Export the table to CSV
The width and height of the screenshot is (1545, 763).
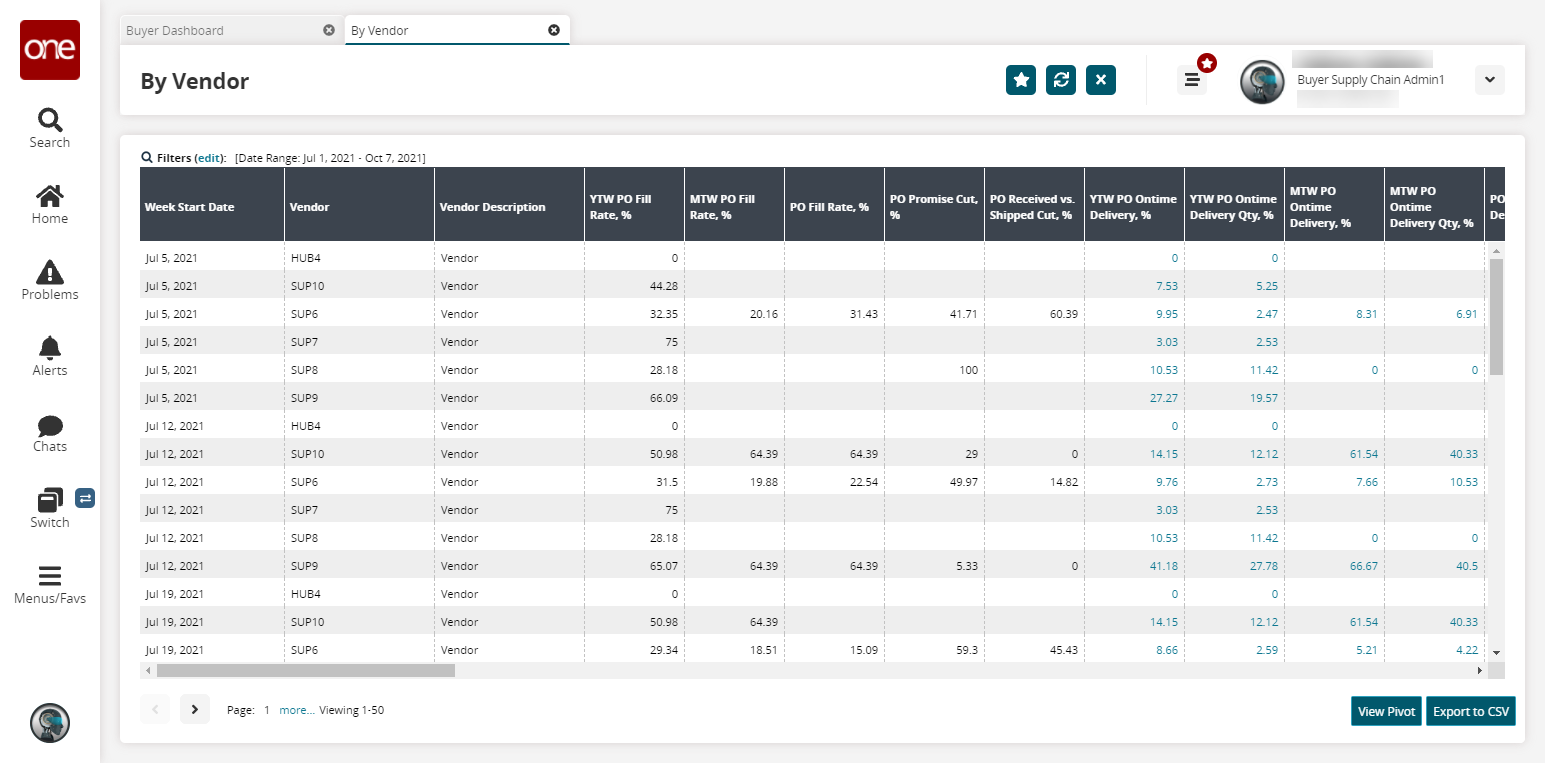pyautogui.click(x=1470, y=711)
